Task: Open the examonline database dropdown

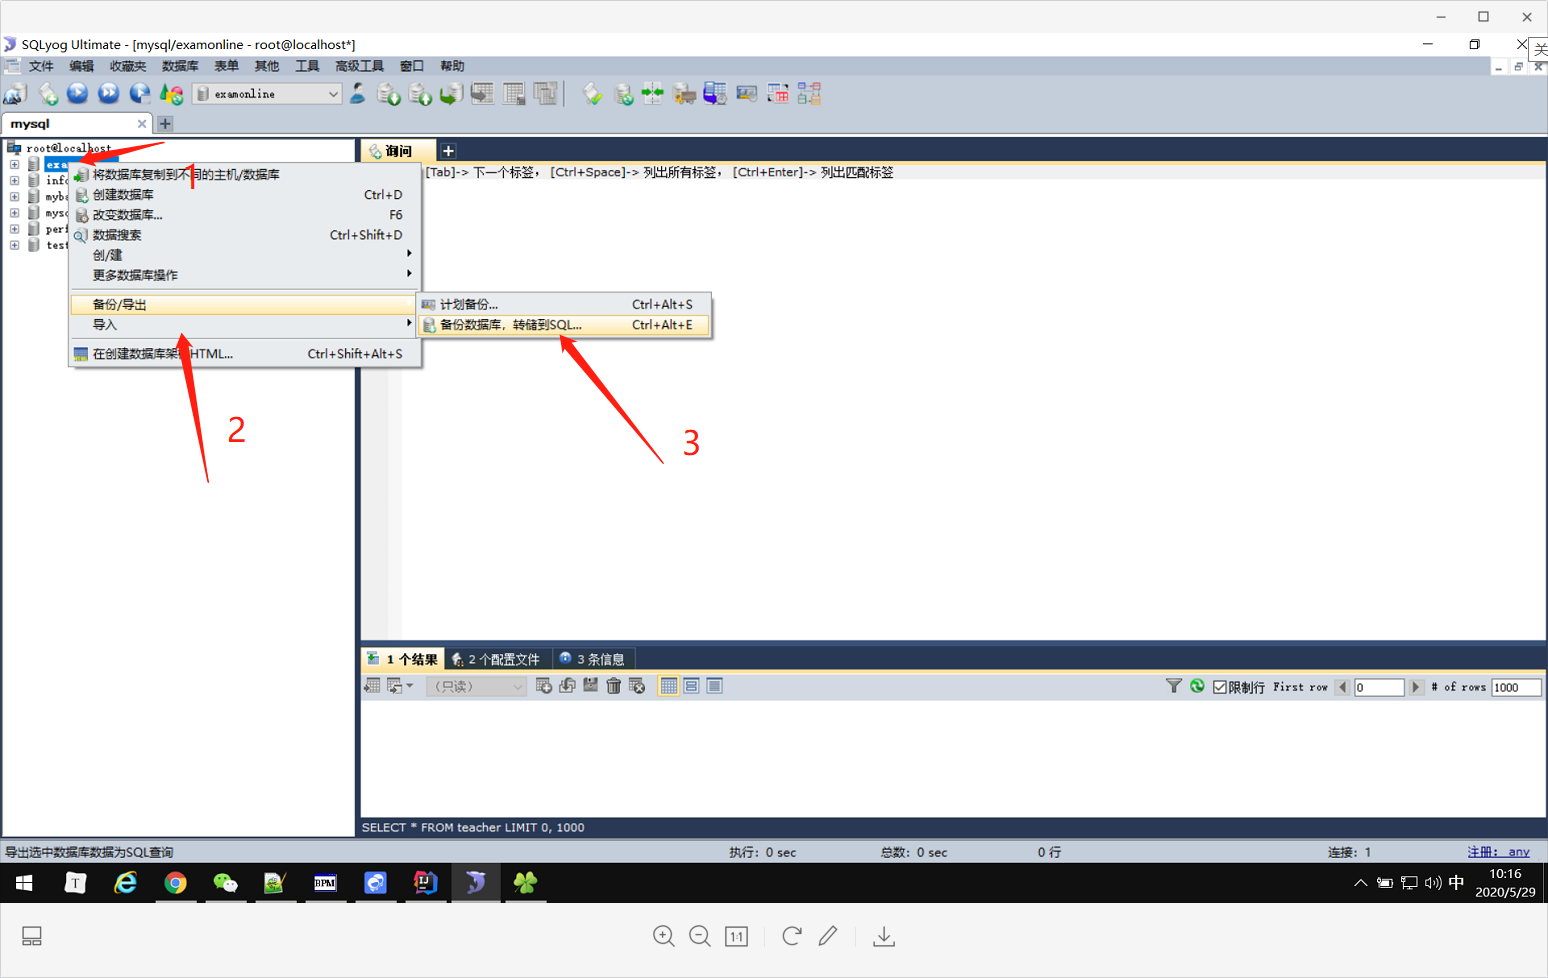Action: coord(268,94)
